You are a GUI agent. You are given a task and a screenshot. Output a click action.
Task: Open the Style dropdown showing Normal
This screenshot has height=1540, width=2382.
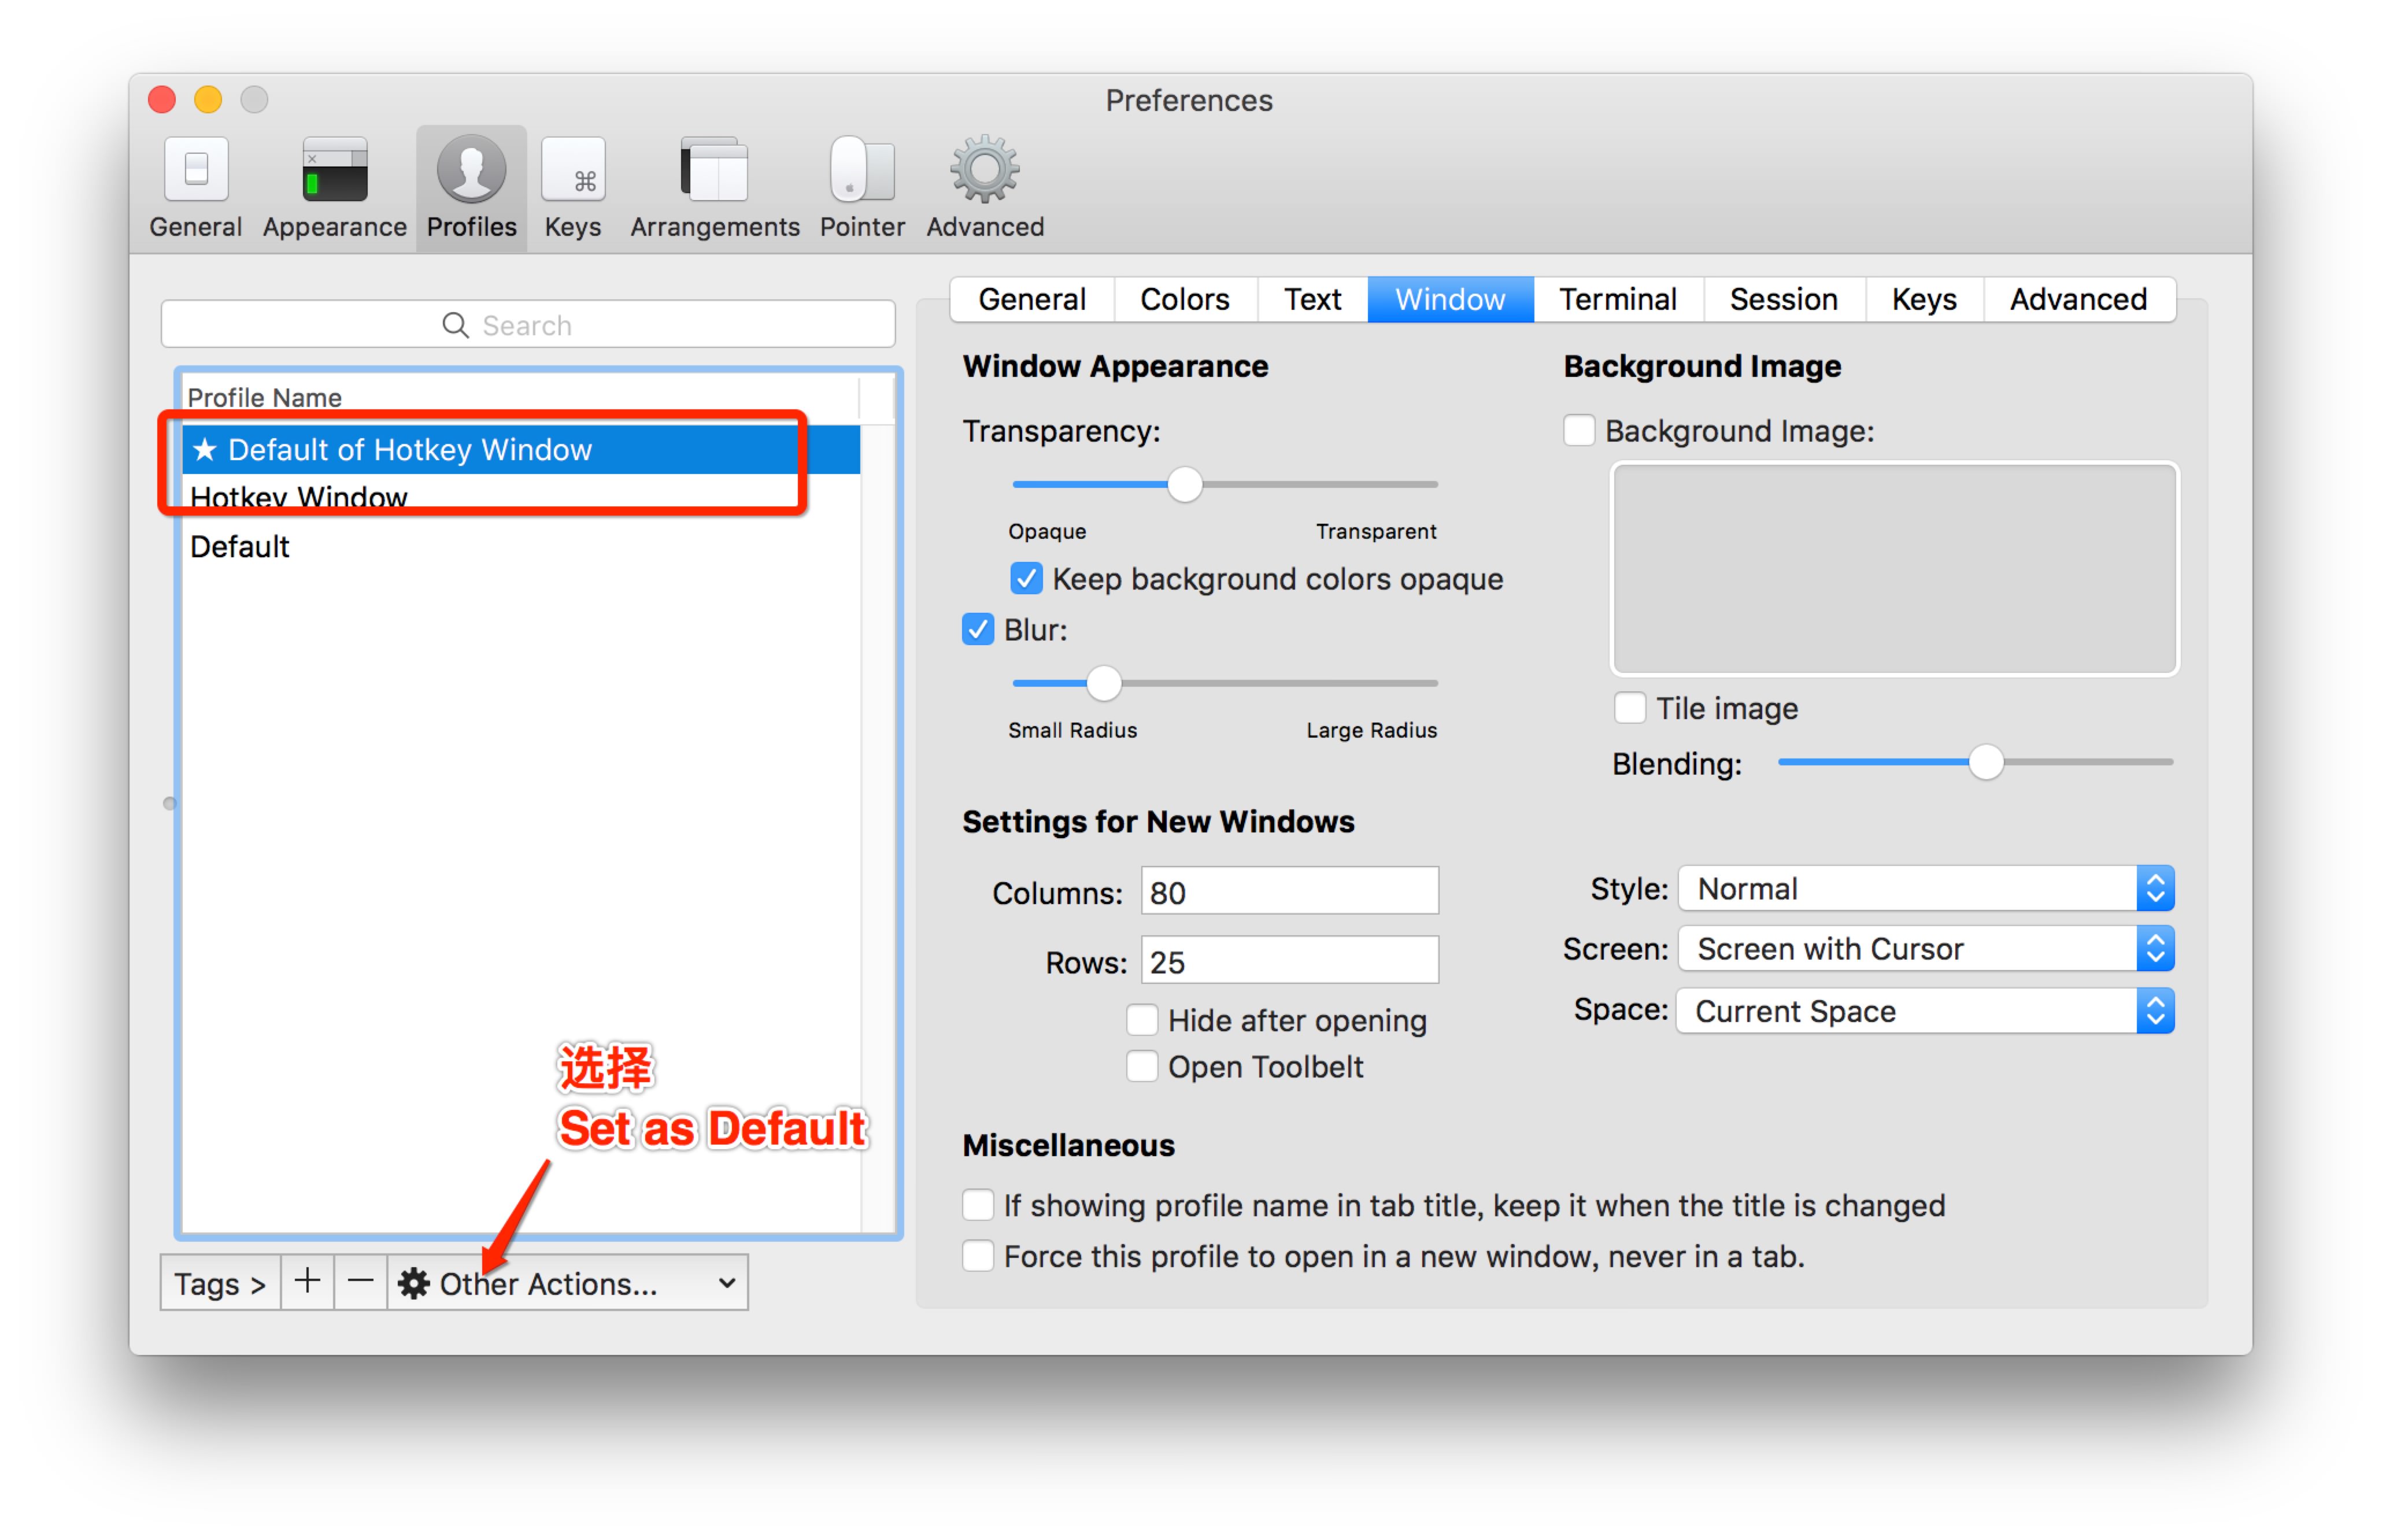click(x=1924, y=889)
